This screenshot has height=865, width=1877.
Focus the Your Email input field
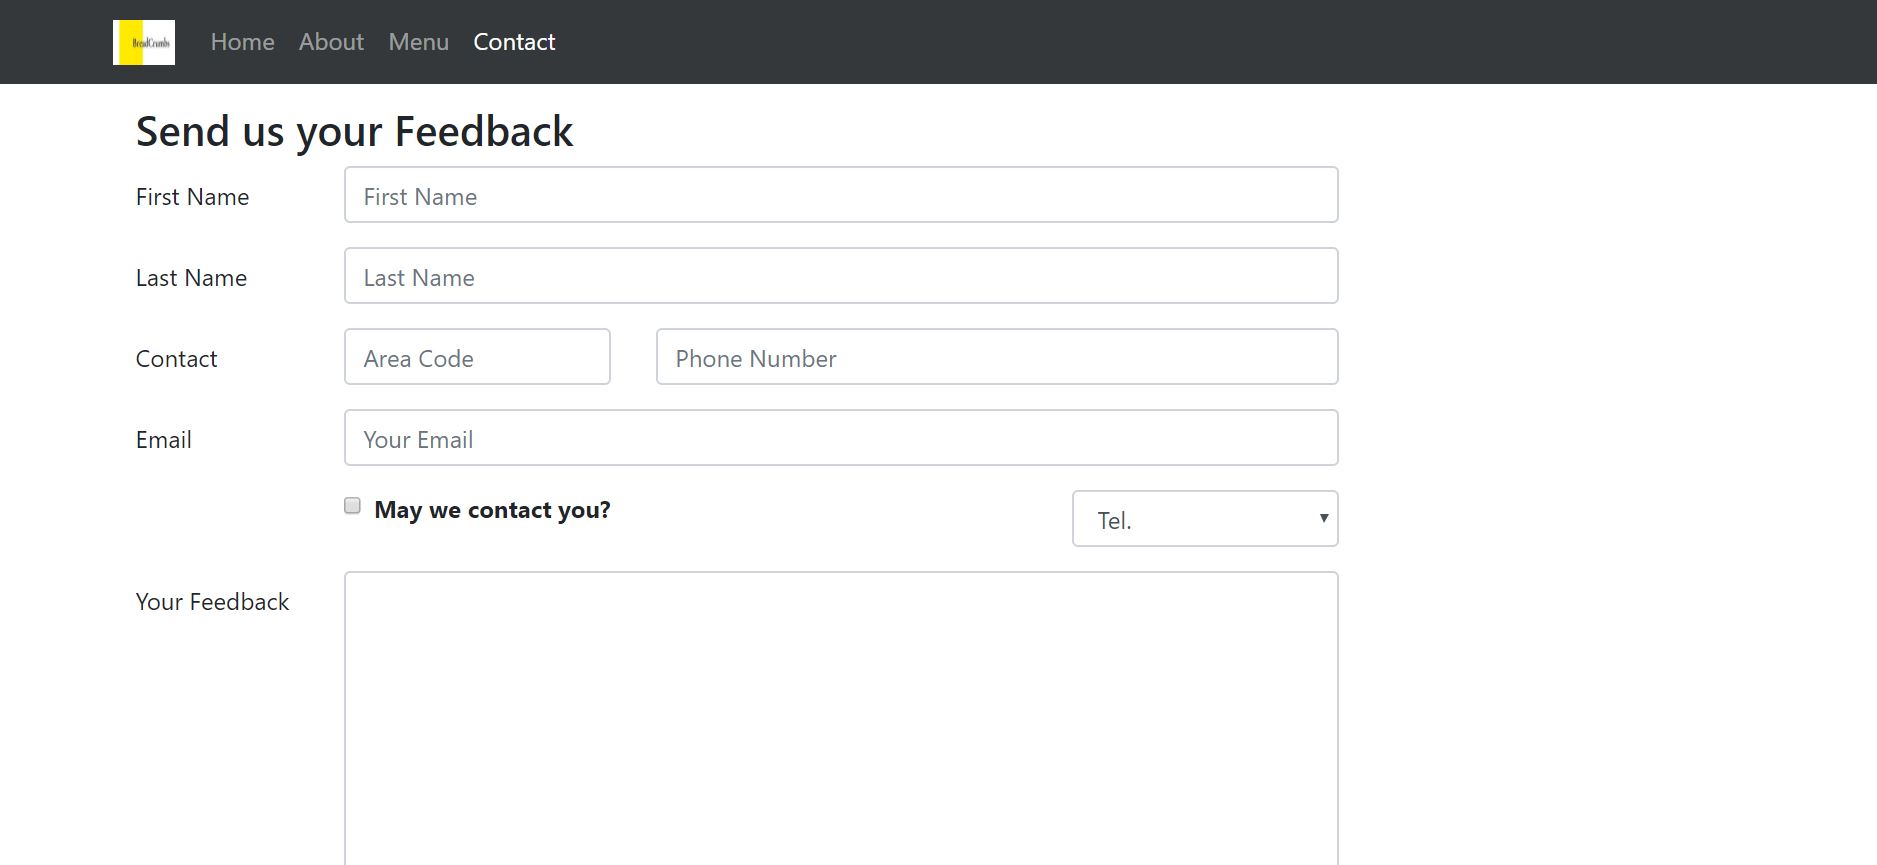click(841, 438)
